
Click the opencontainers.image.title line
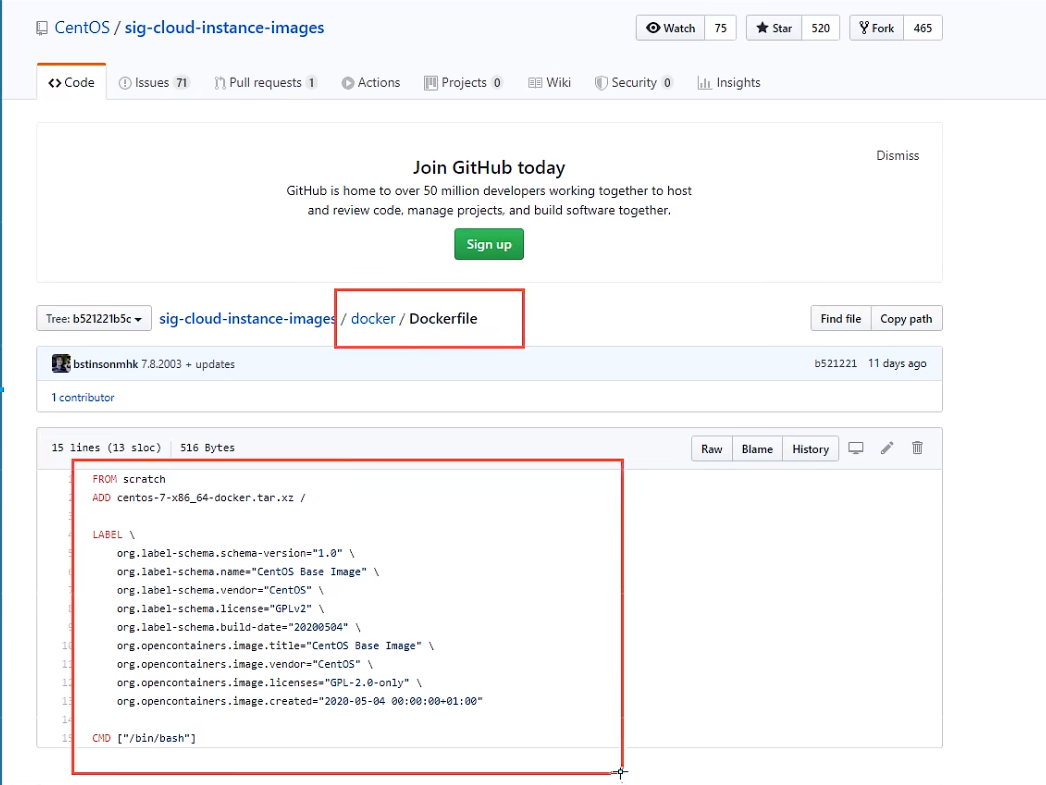(x=275, y=646)
